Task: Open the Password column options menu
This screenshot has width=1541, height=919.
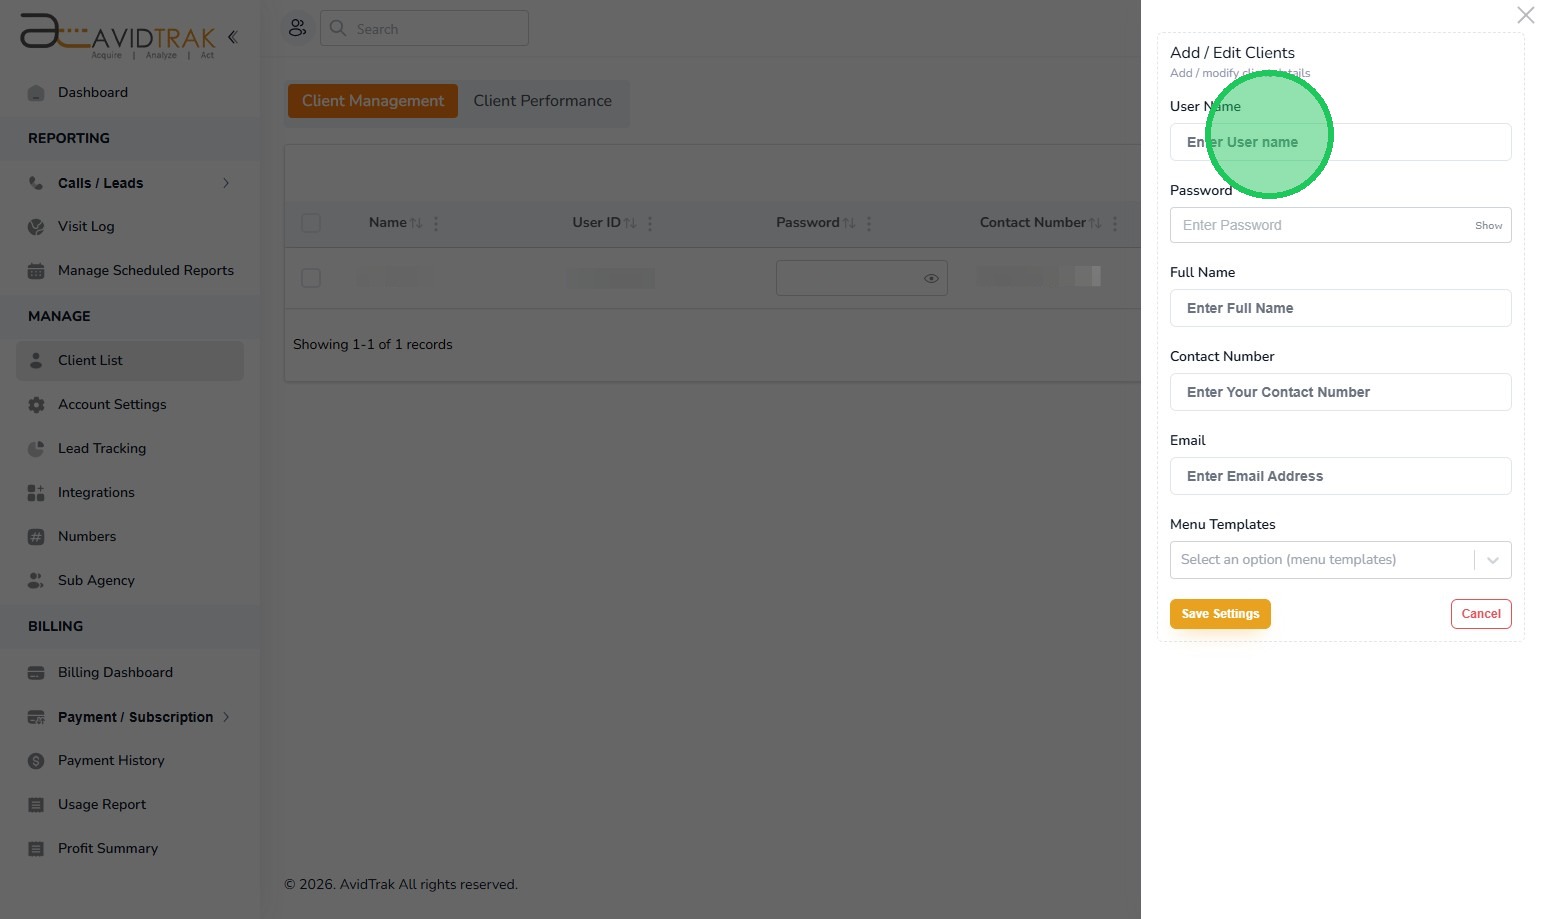Action: click(869, 223)
